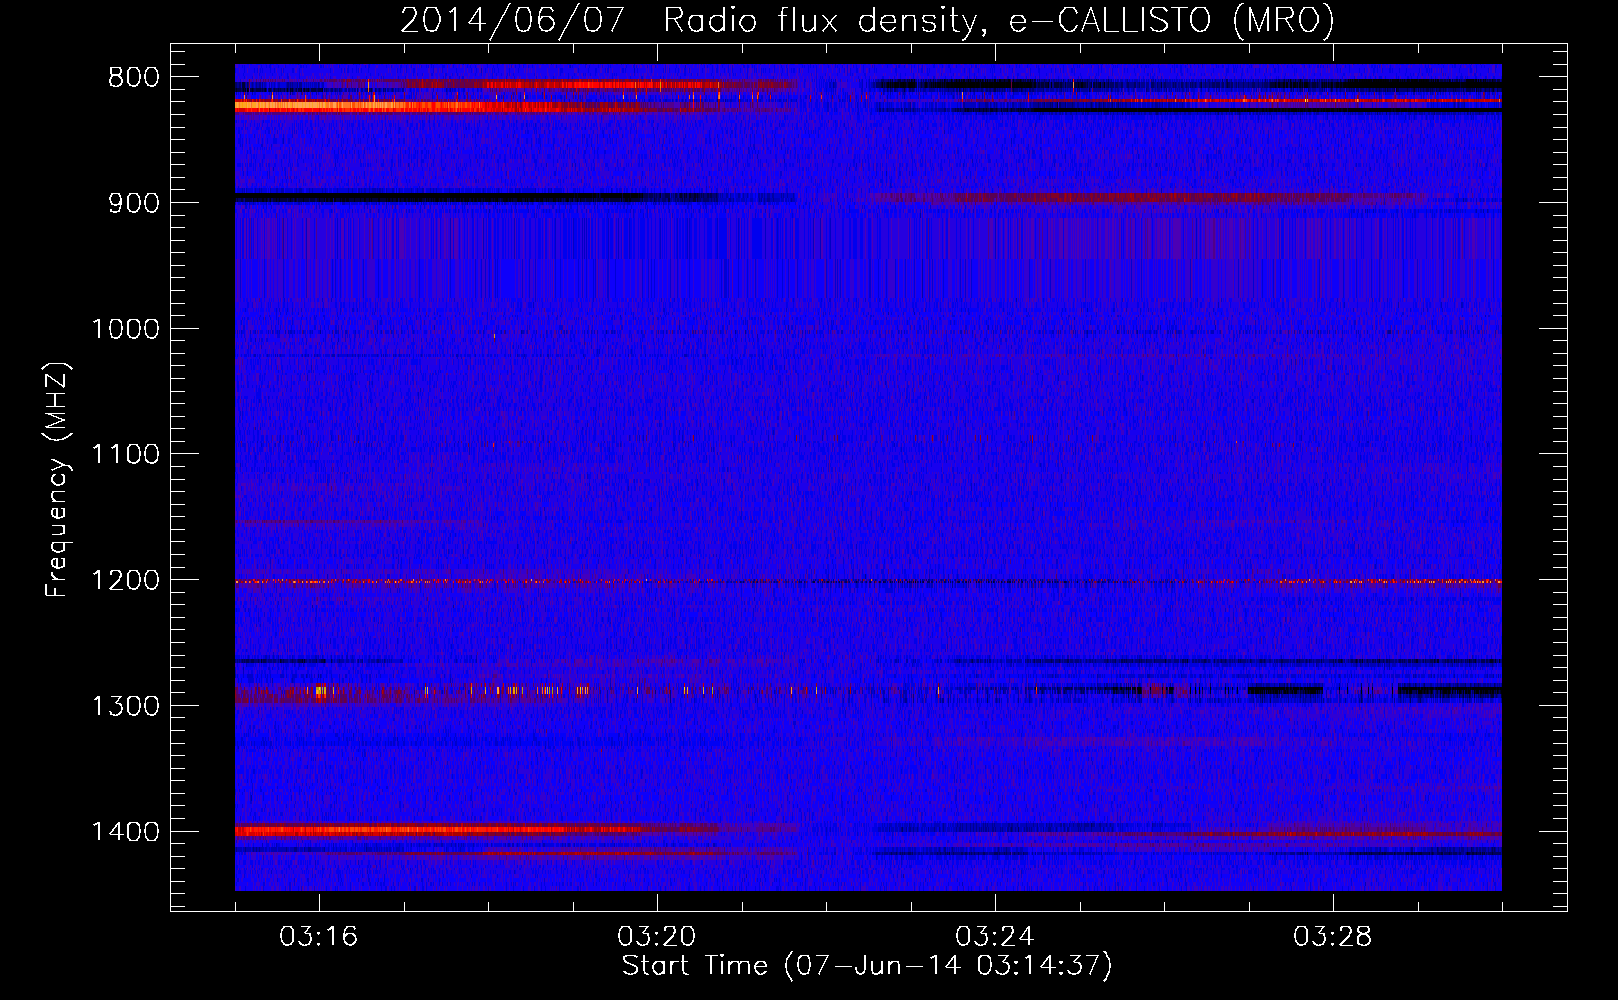
Task: Click the "1400" frequency tick label
Action: (126, 832)
